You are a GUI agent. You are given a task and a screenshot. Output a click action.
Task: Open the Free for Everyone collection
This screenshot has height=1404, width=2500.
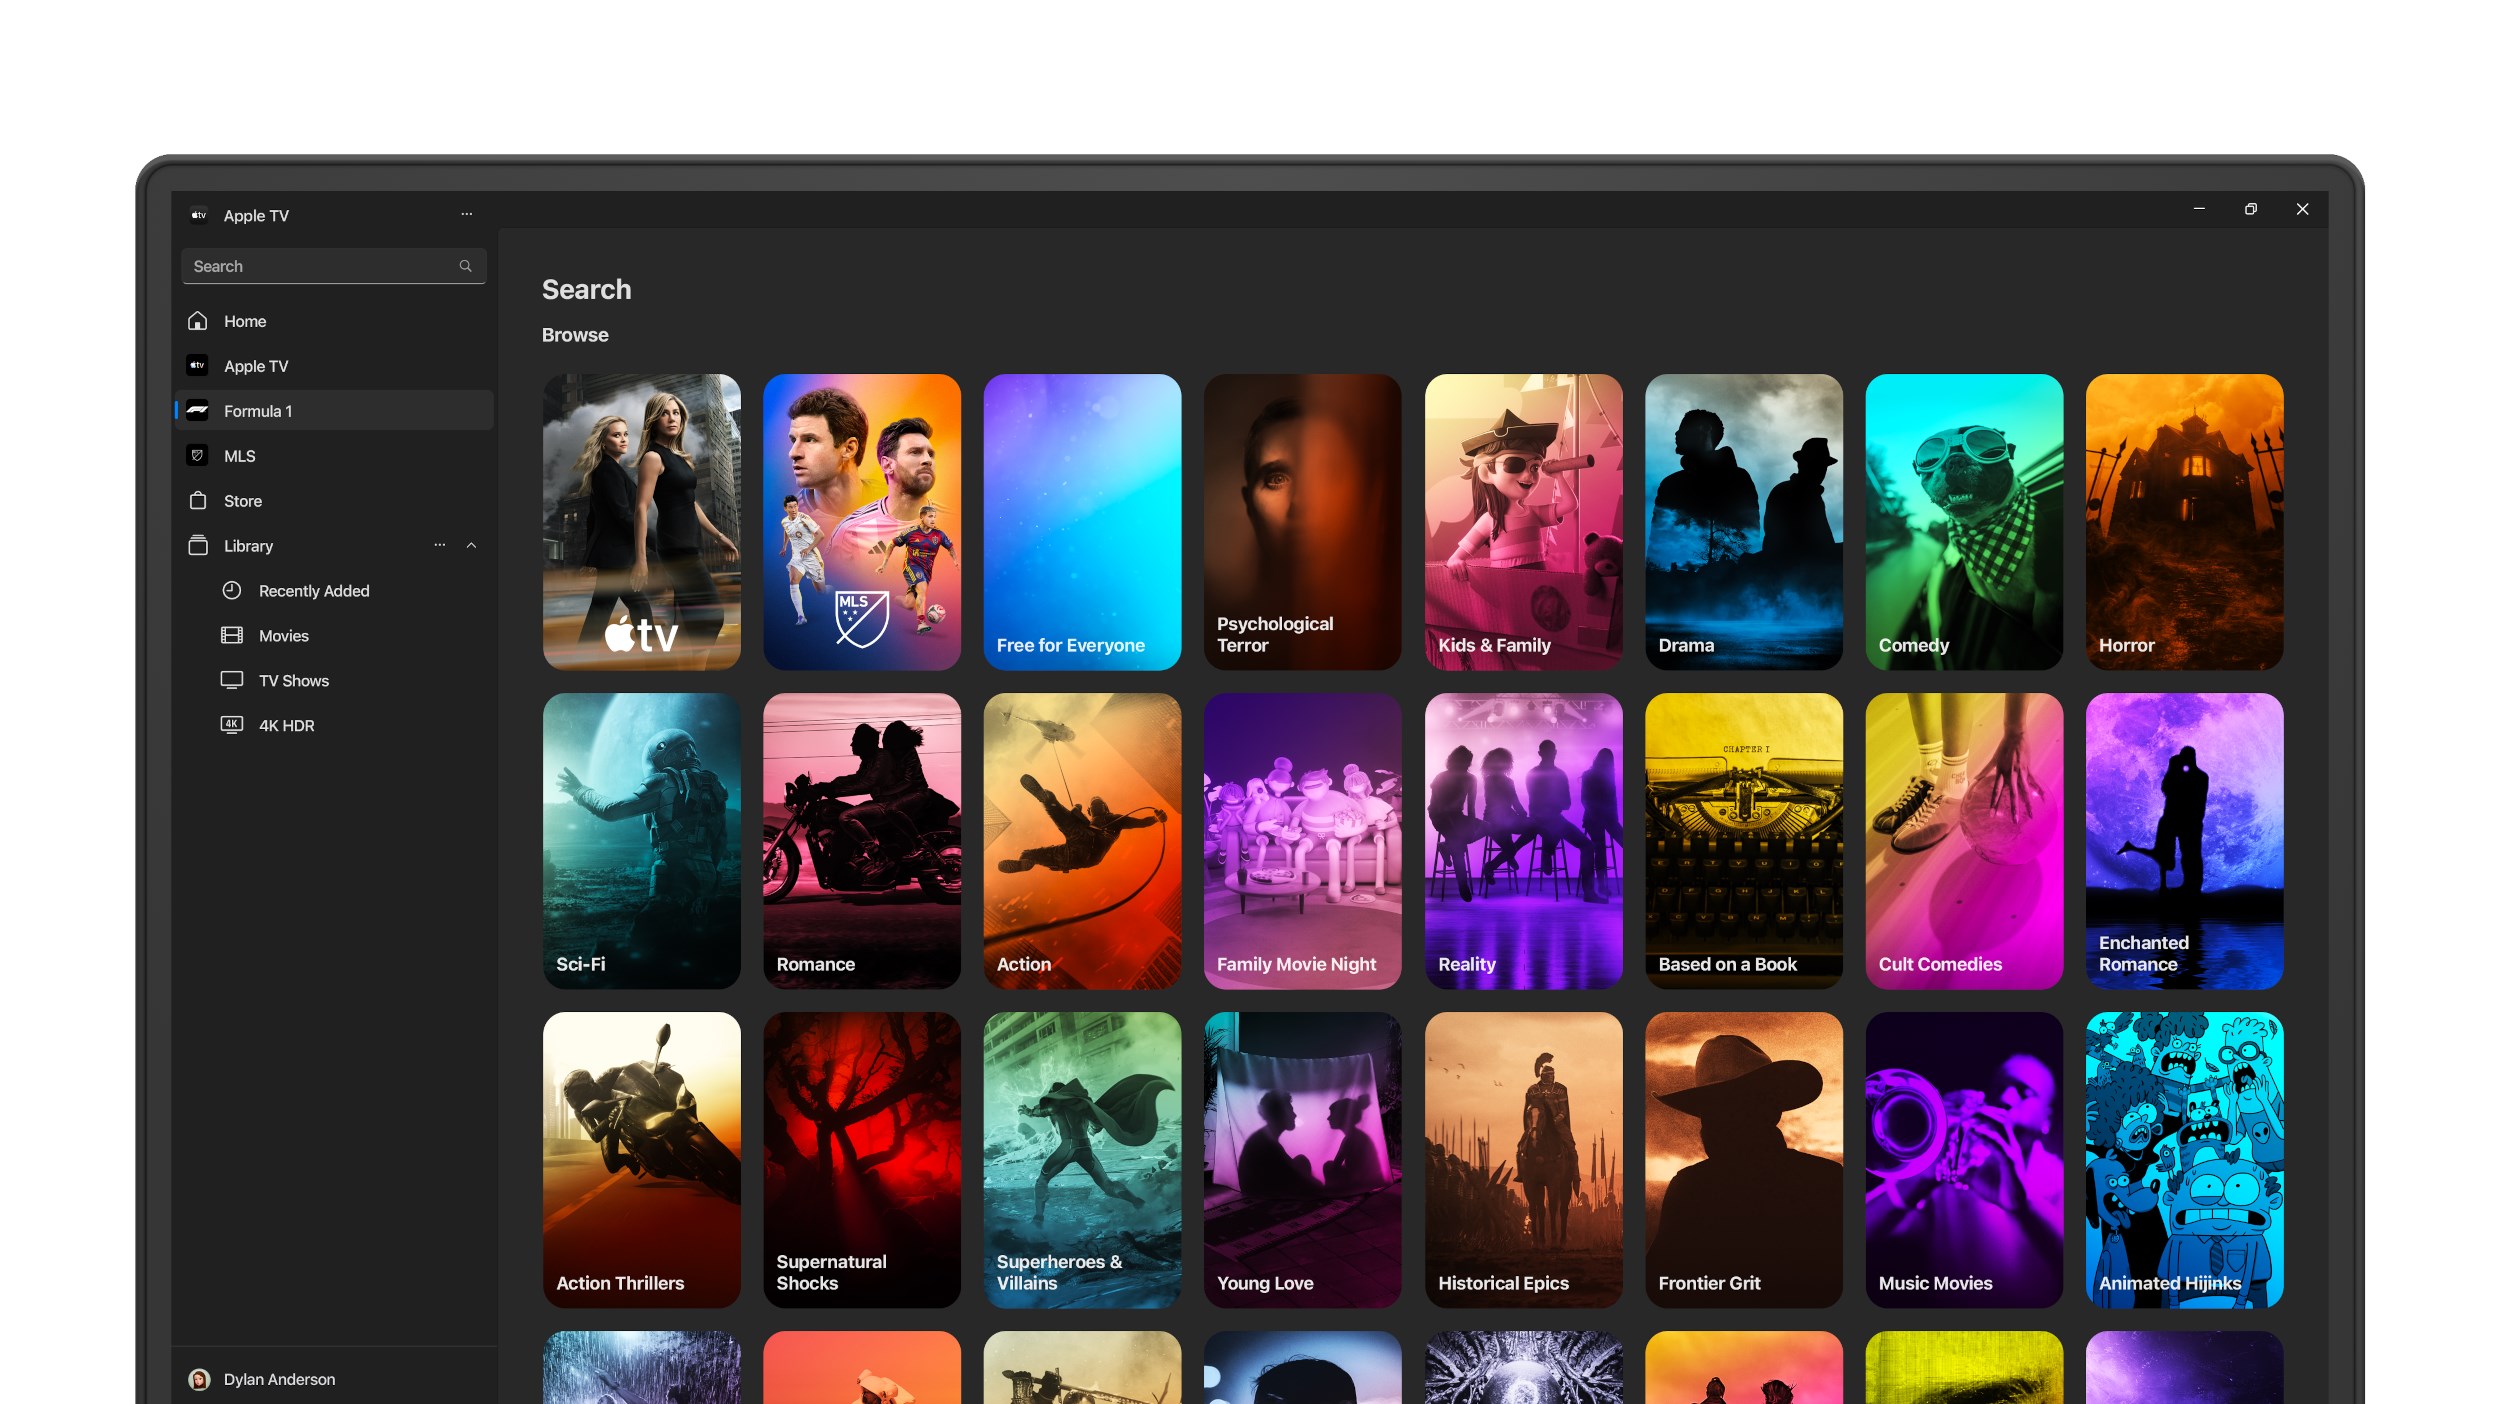click(1082, 522)
